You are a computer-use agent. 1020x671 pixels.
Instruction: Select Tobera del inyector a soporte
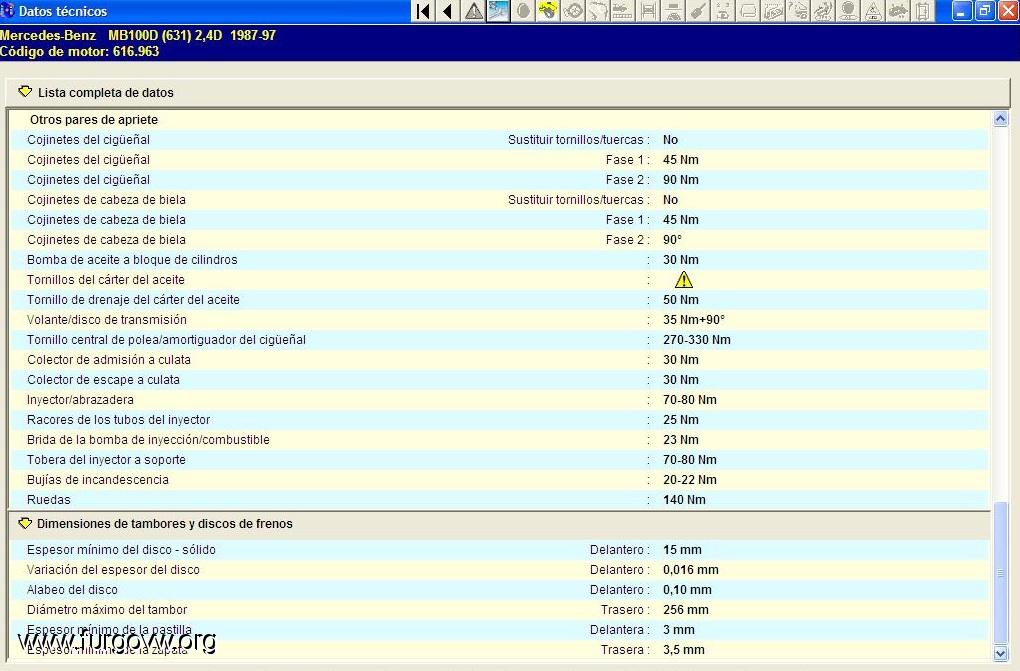106,460
